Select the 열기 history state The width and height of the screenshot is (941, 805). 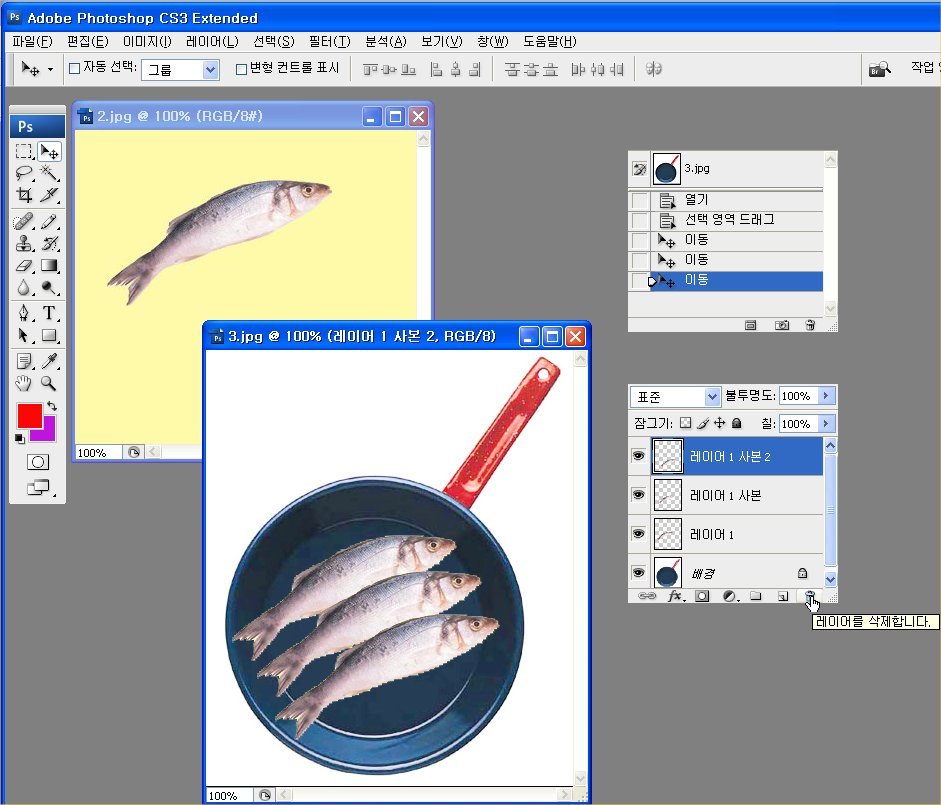pos(697,200)
